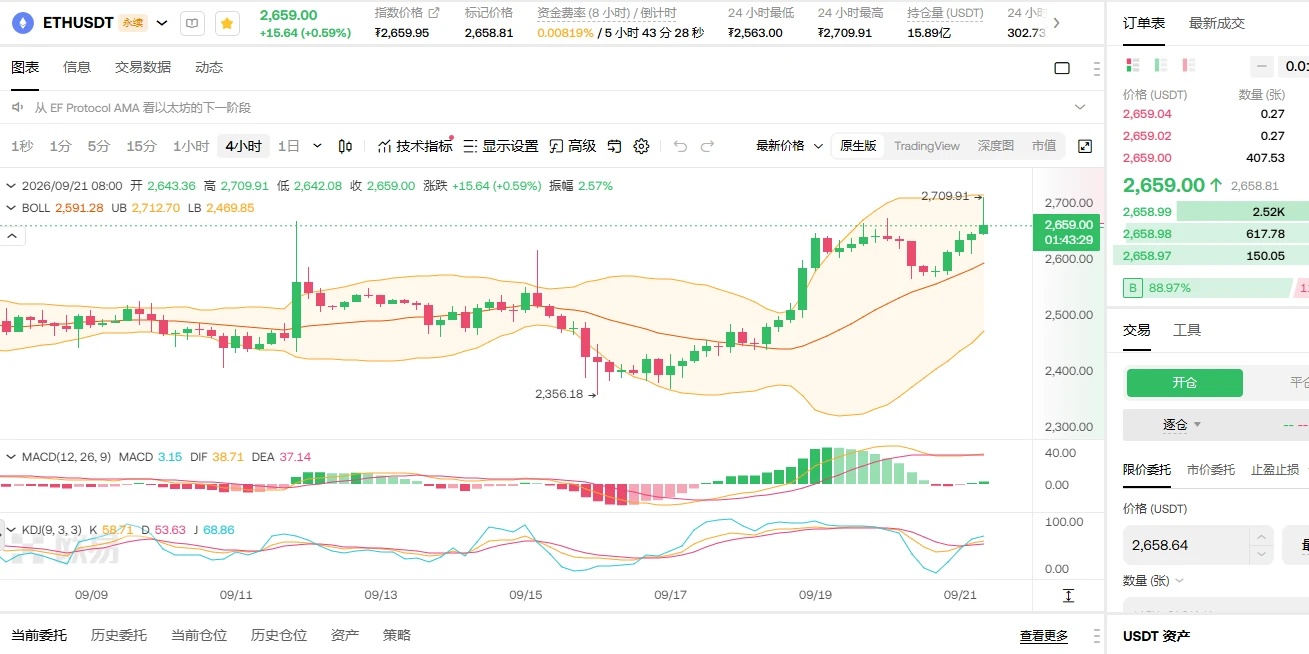The height and width of the screenshot is (654, 1309).
Task: Toggle the favorite star for ETHUSDT
Action: 228,22
